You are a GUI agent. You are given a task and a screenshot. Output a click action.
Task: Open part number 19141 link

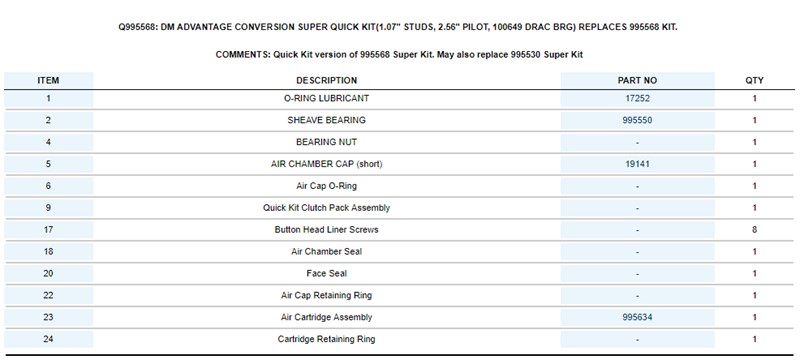click(x=637, y=164)
